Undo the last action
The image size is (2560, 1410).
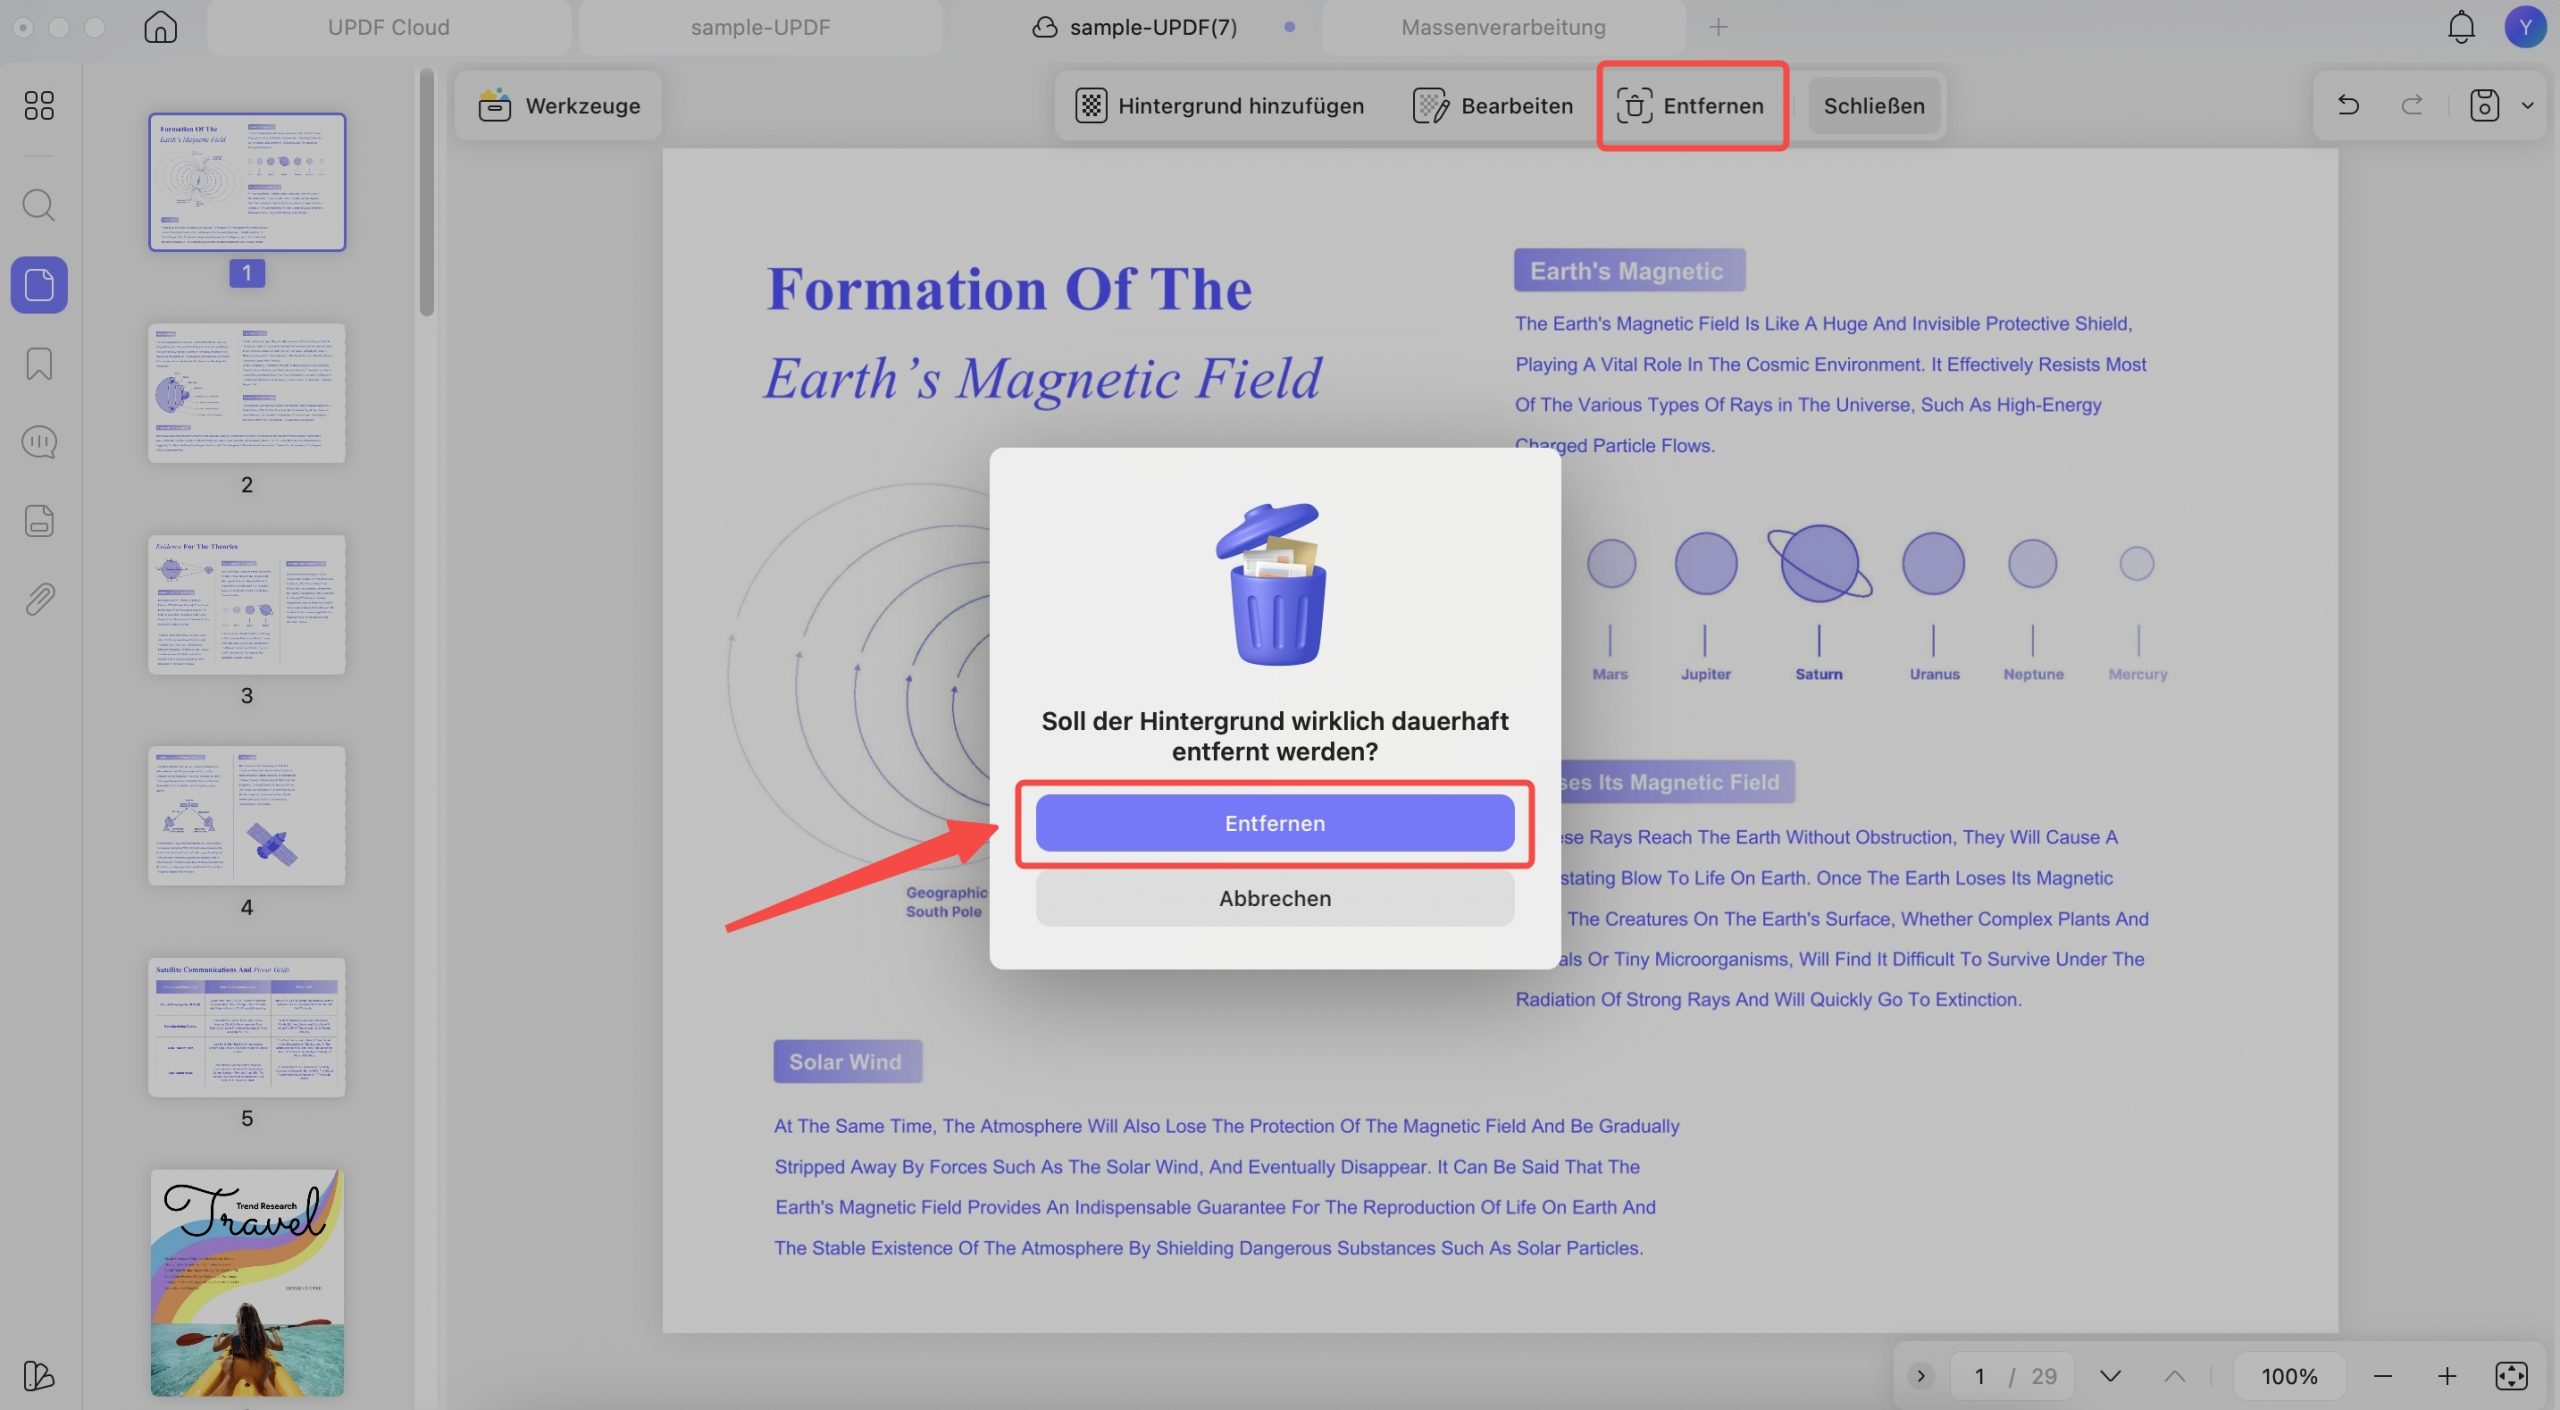pos(2348,105)
